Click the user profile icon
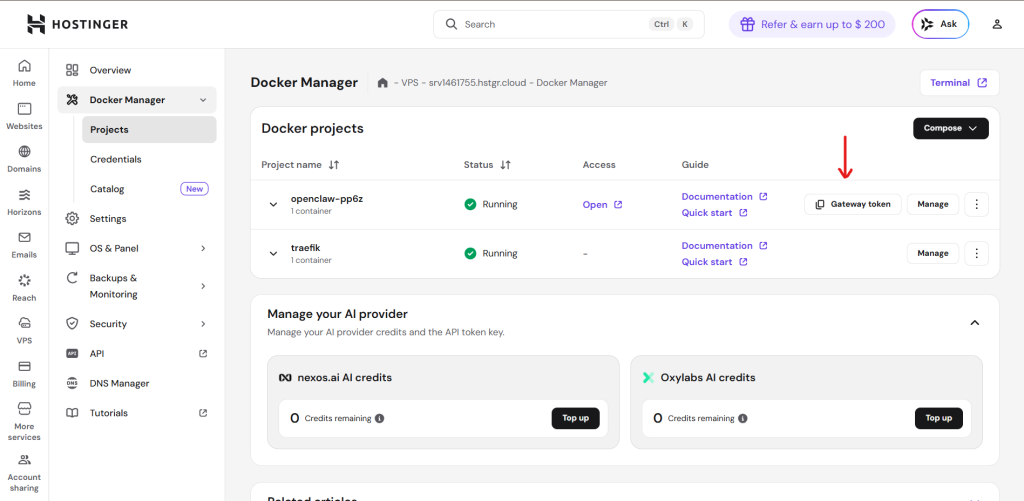Screen dimensions: 1024x501 pos(997,24)
